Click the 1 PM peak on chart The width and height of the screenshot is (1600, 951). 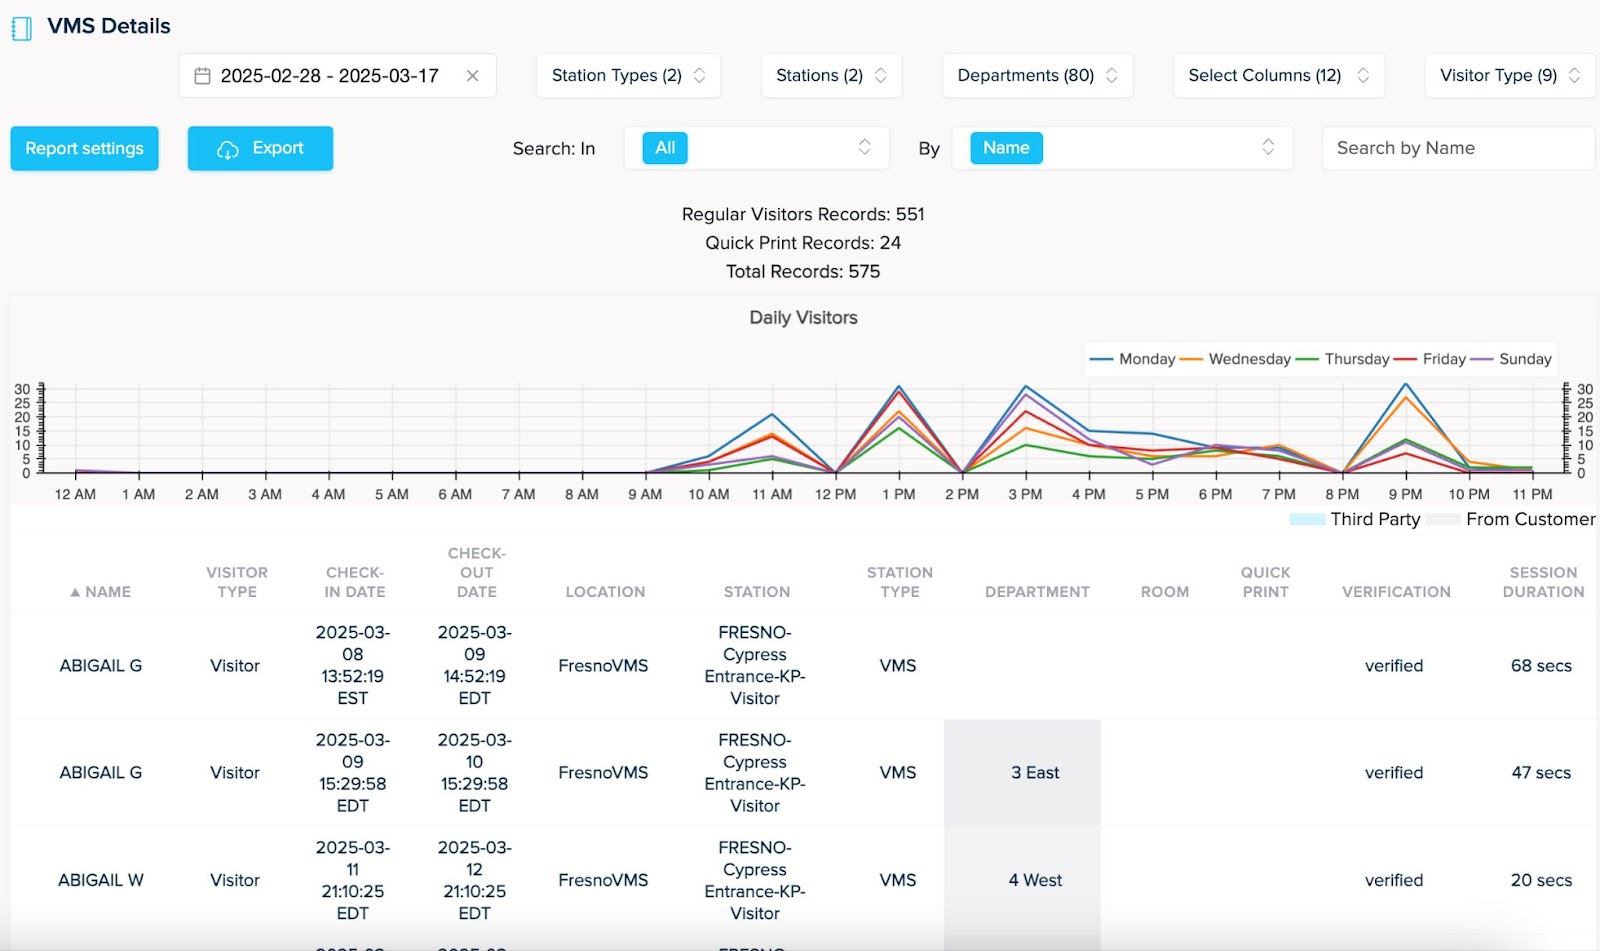pos(899,387)
